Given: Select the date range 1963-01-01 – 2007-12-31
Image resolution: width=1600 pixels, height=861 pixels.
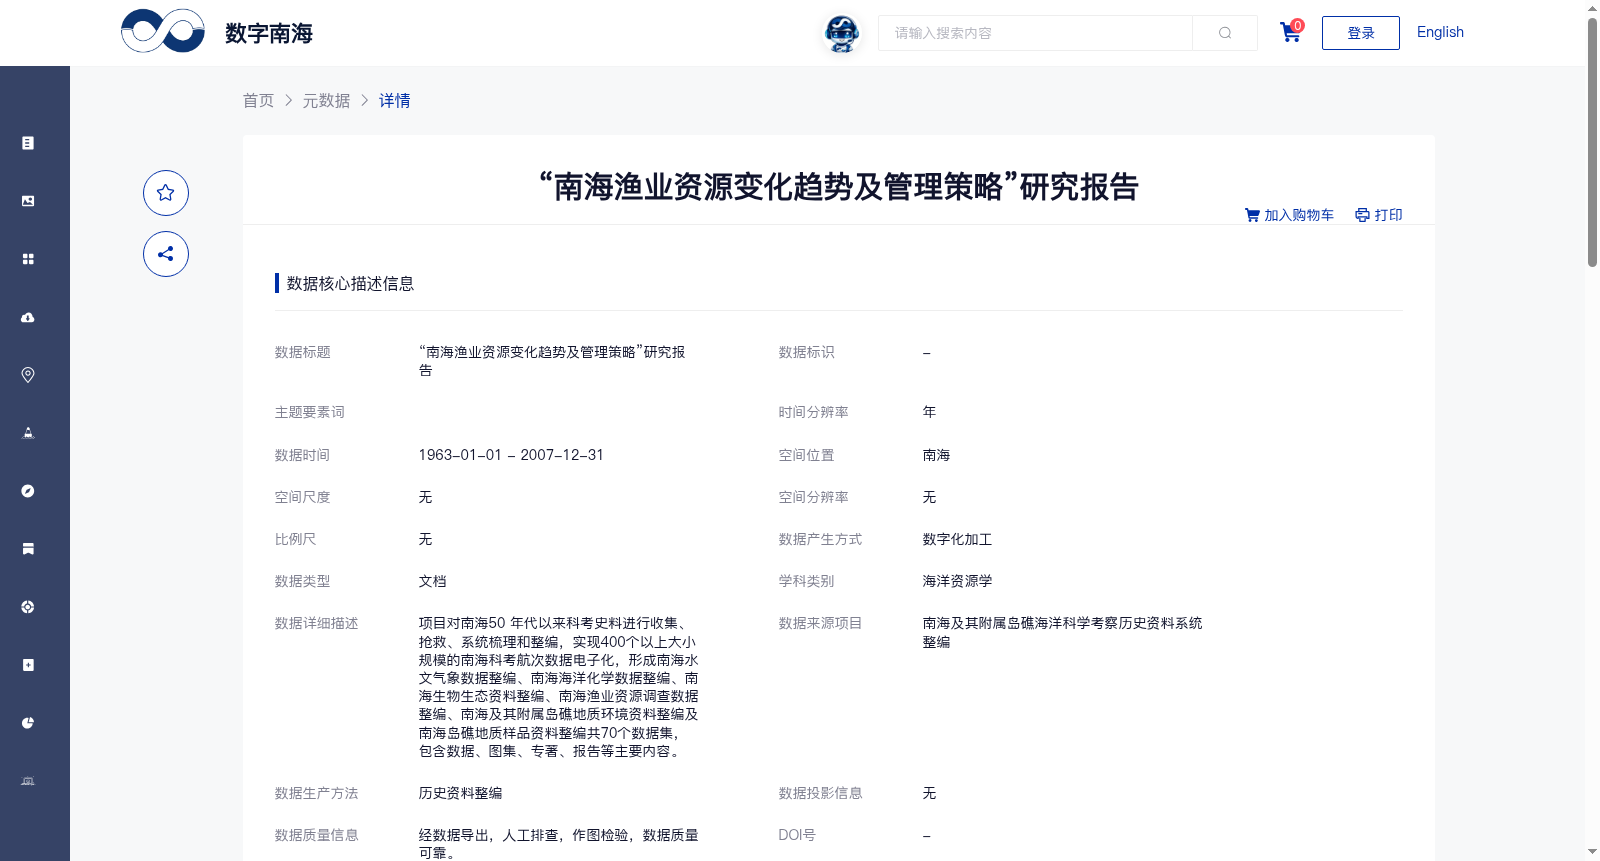Looking at the screenshot, I should (511, 455).
